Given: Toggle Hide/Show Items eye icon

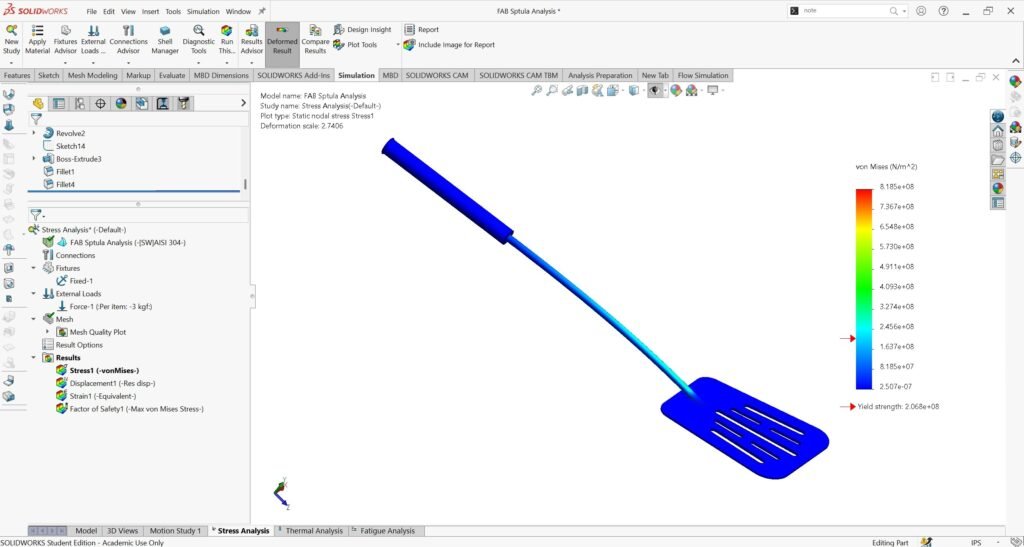Looking at the screenshot, I should pos(656,90).
